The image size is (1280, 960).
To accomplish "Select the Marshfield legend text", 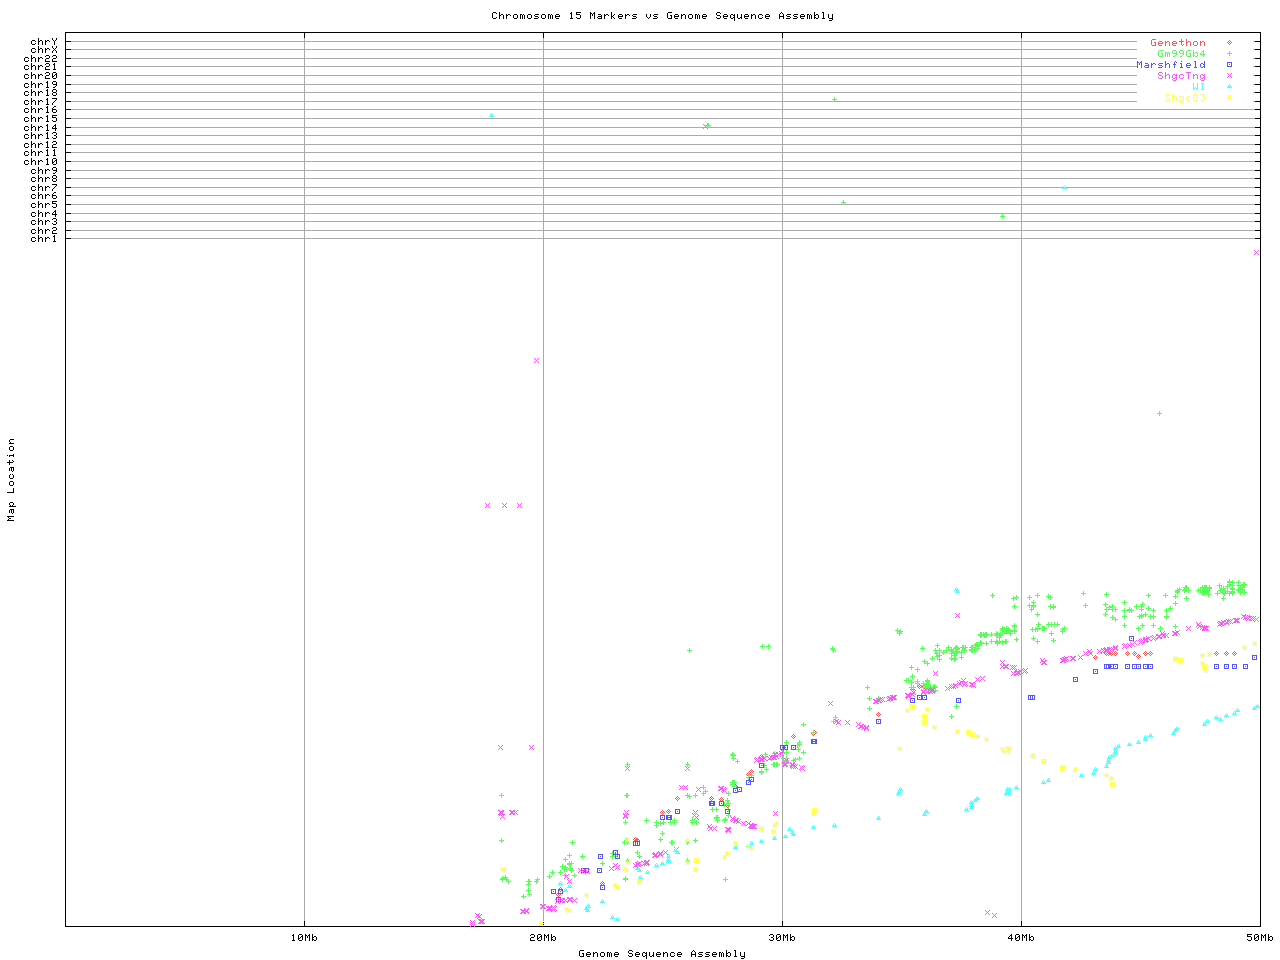I will (x=1170, y=65).
